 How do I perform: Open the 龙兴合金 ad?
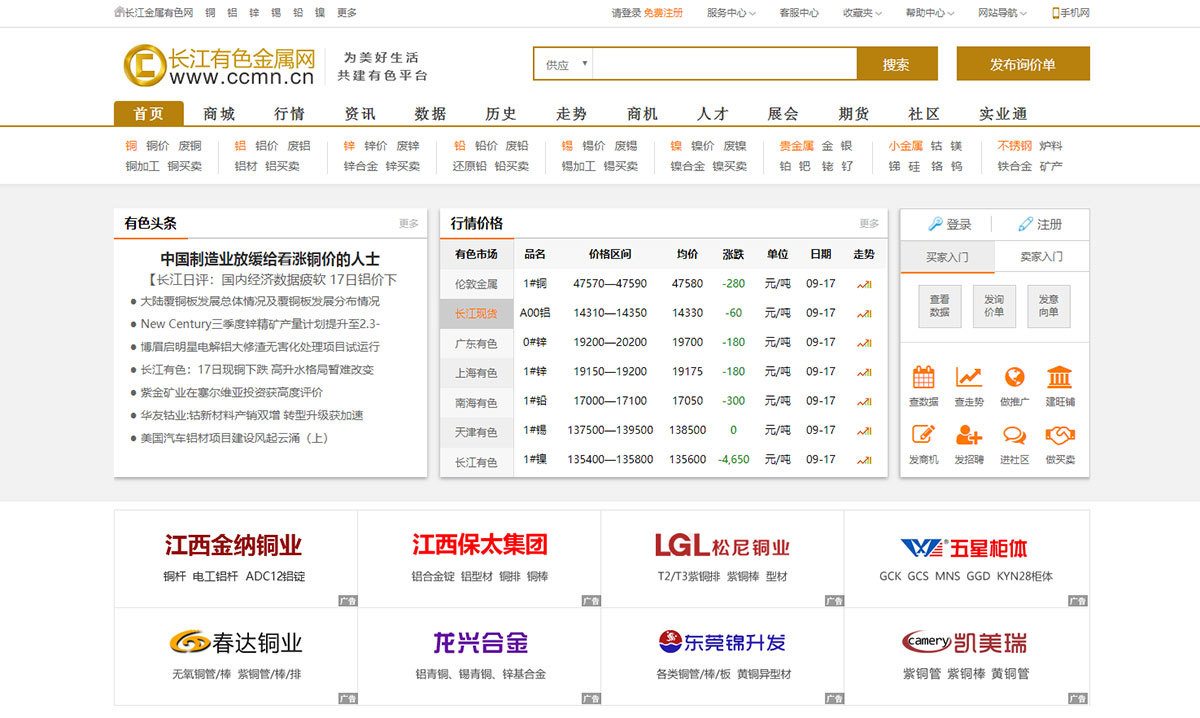point(479,642)
